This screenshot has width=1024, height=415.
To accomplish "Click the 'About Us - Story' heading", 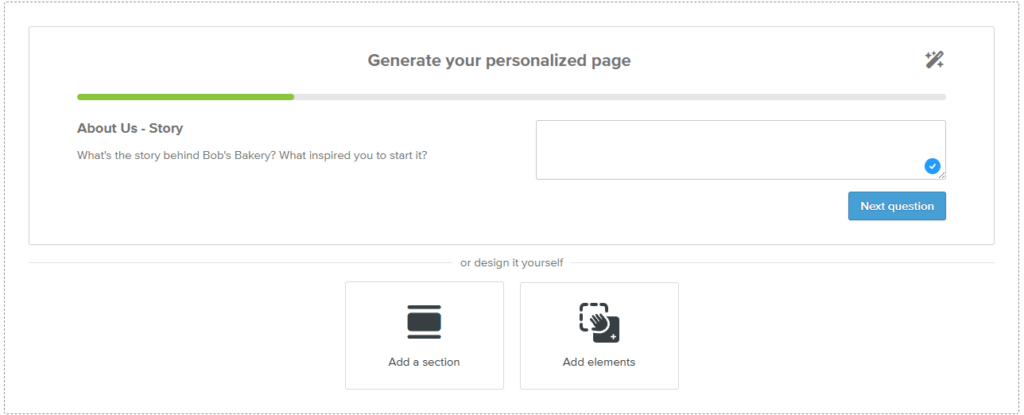I will point(130,129).
